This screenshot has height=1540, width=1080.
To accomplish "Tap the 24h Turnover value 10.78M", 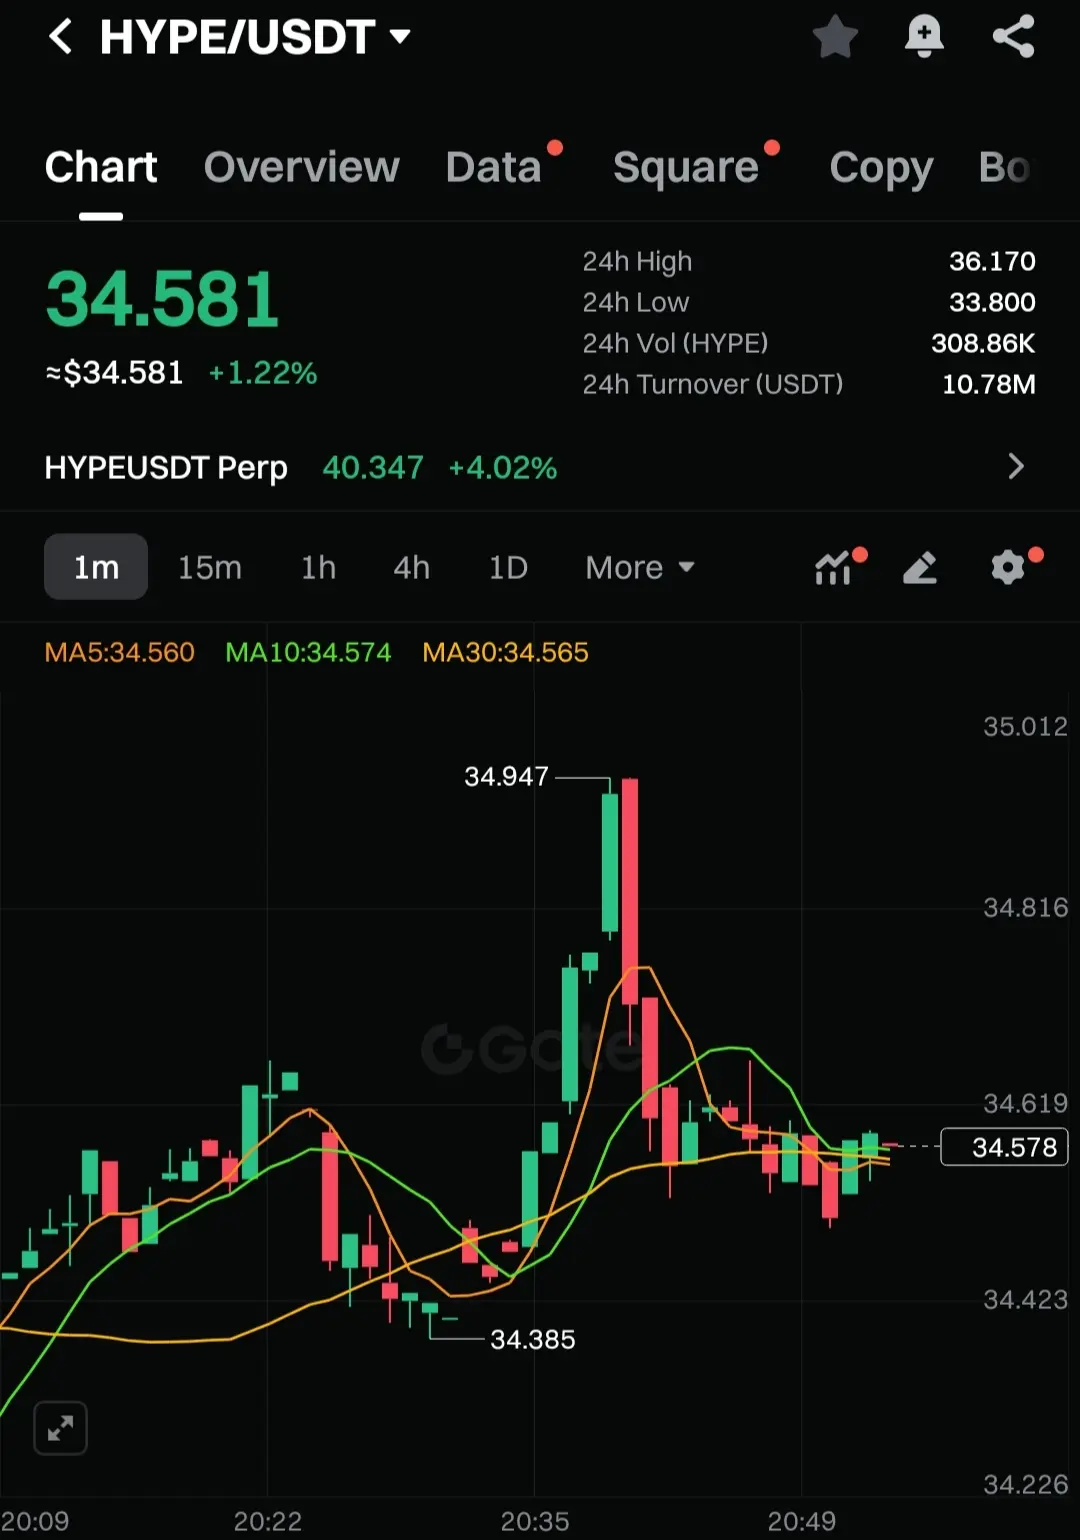I will click(x=989, y=385).
